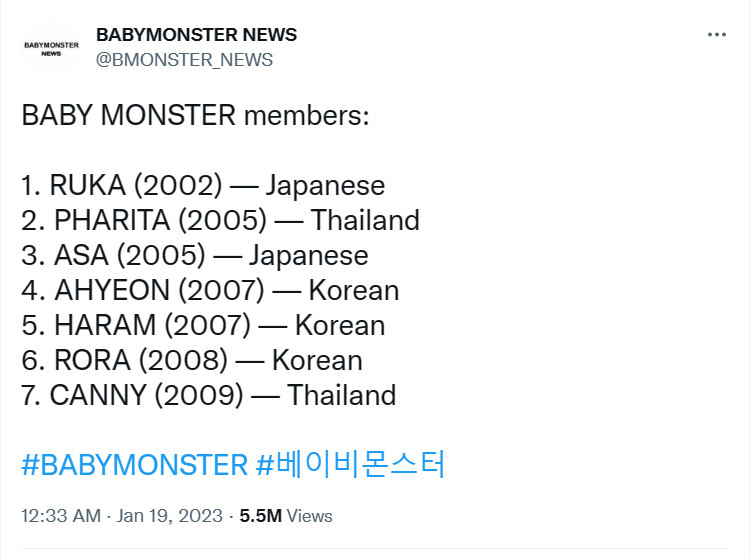Screen dimensions: 751x558
Task: Click the 12:33 AM timestamp
Action: (61, 516)
